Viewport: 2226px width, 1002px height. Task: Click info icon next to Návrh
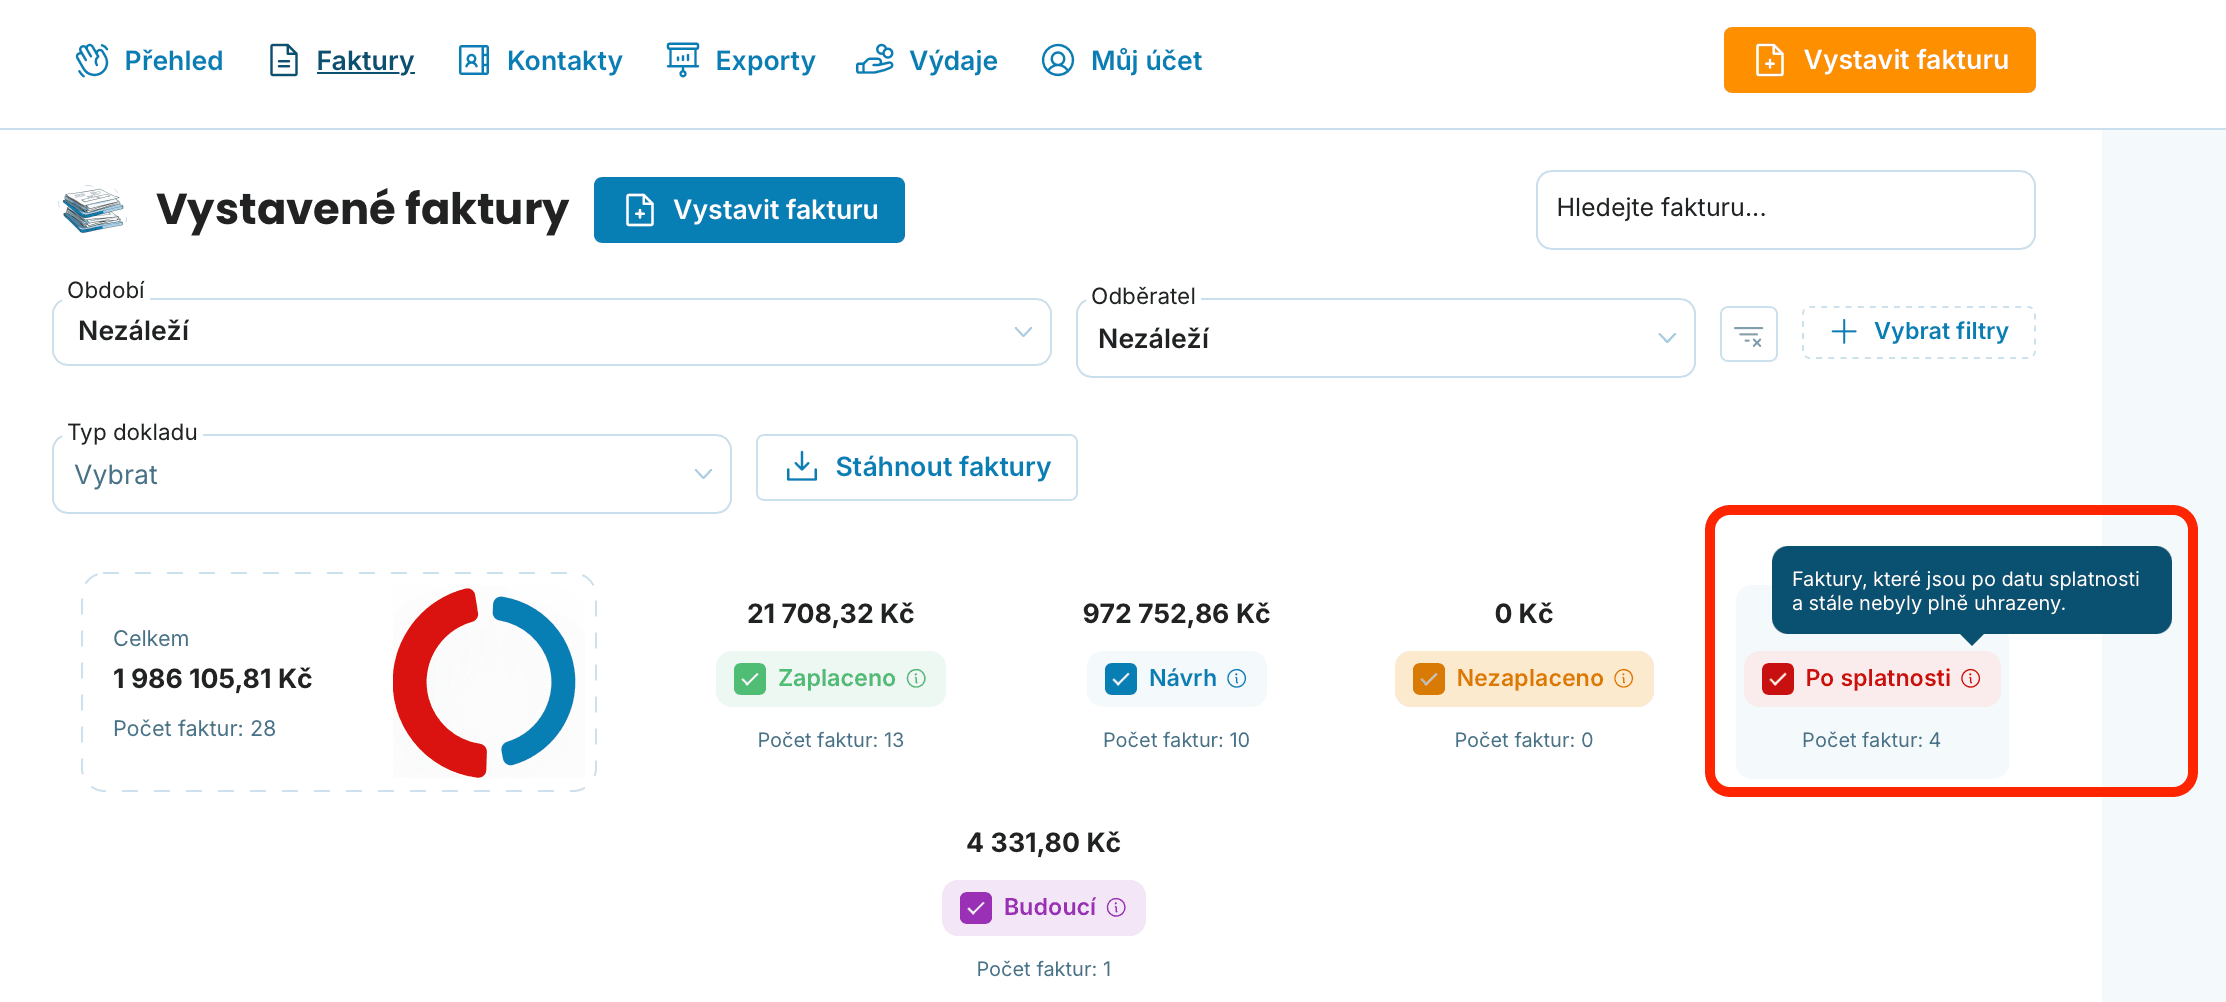click(x=1237, y=679)
